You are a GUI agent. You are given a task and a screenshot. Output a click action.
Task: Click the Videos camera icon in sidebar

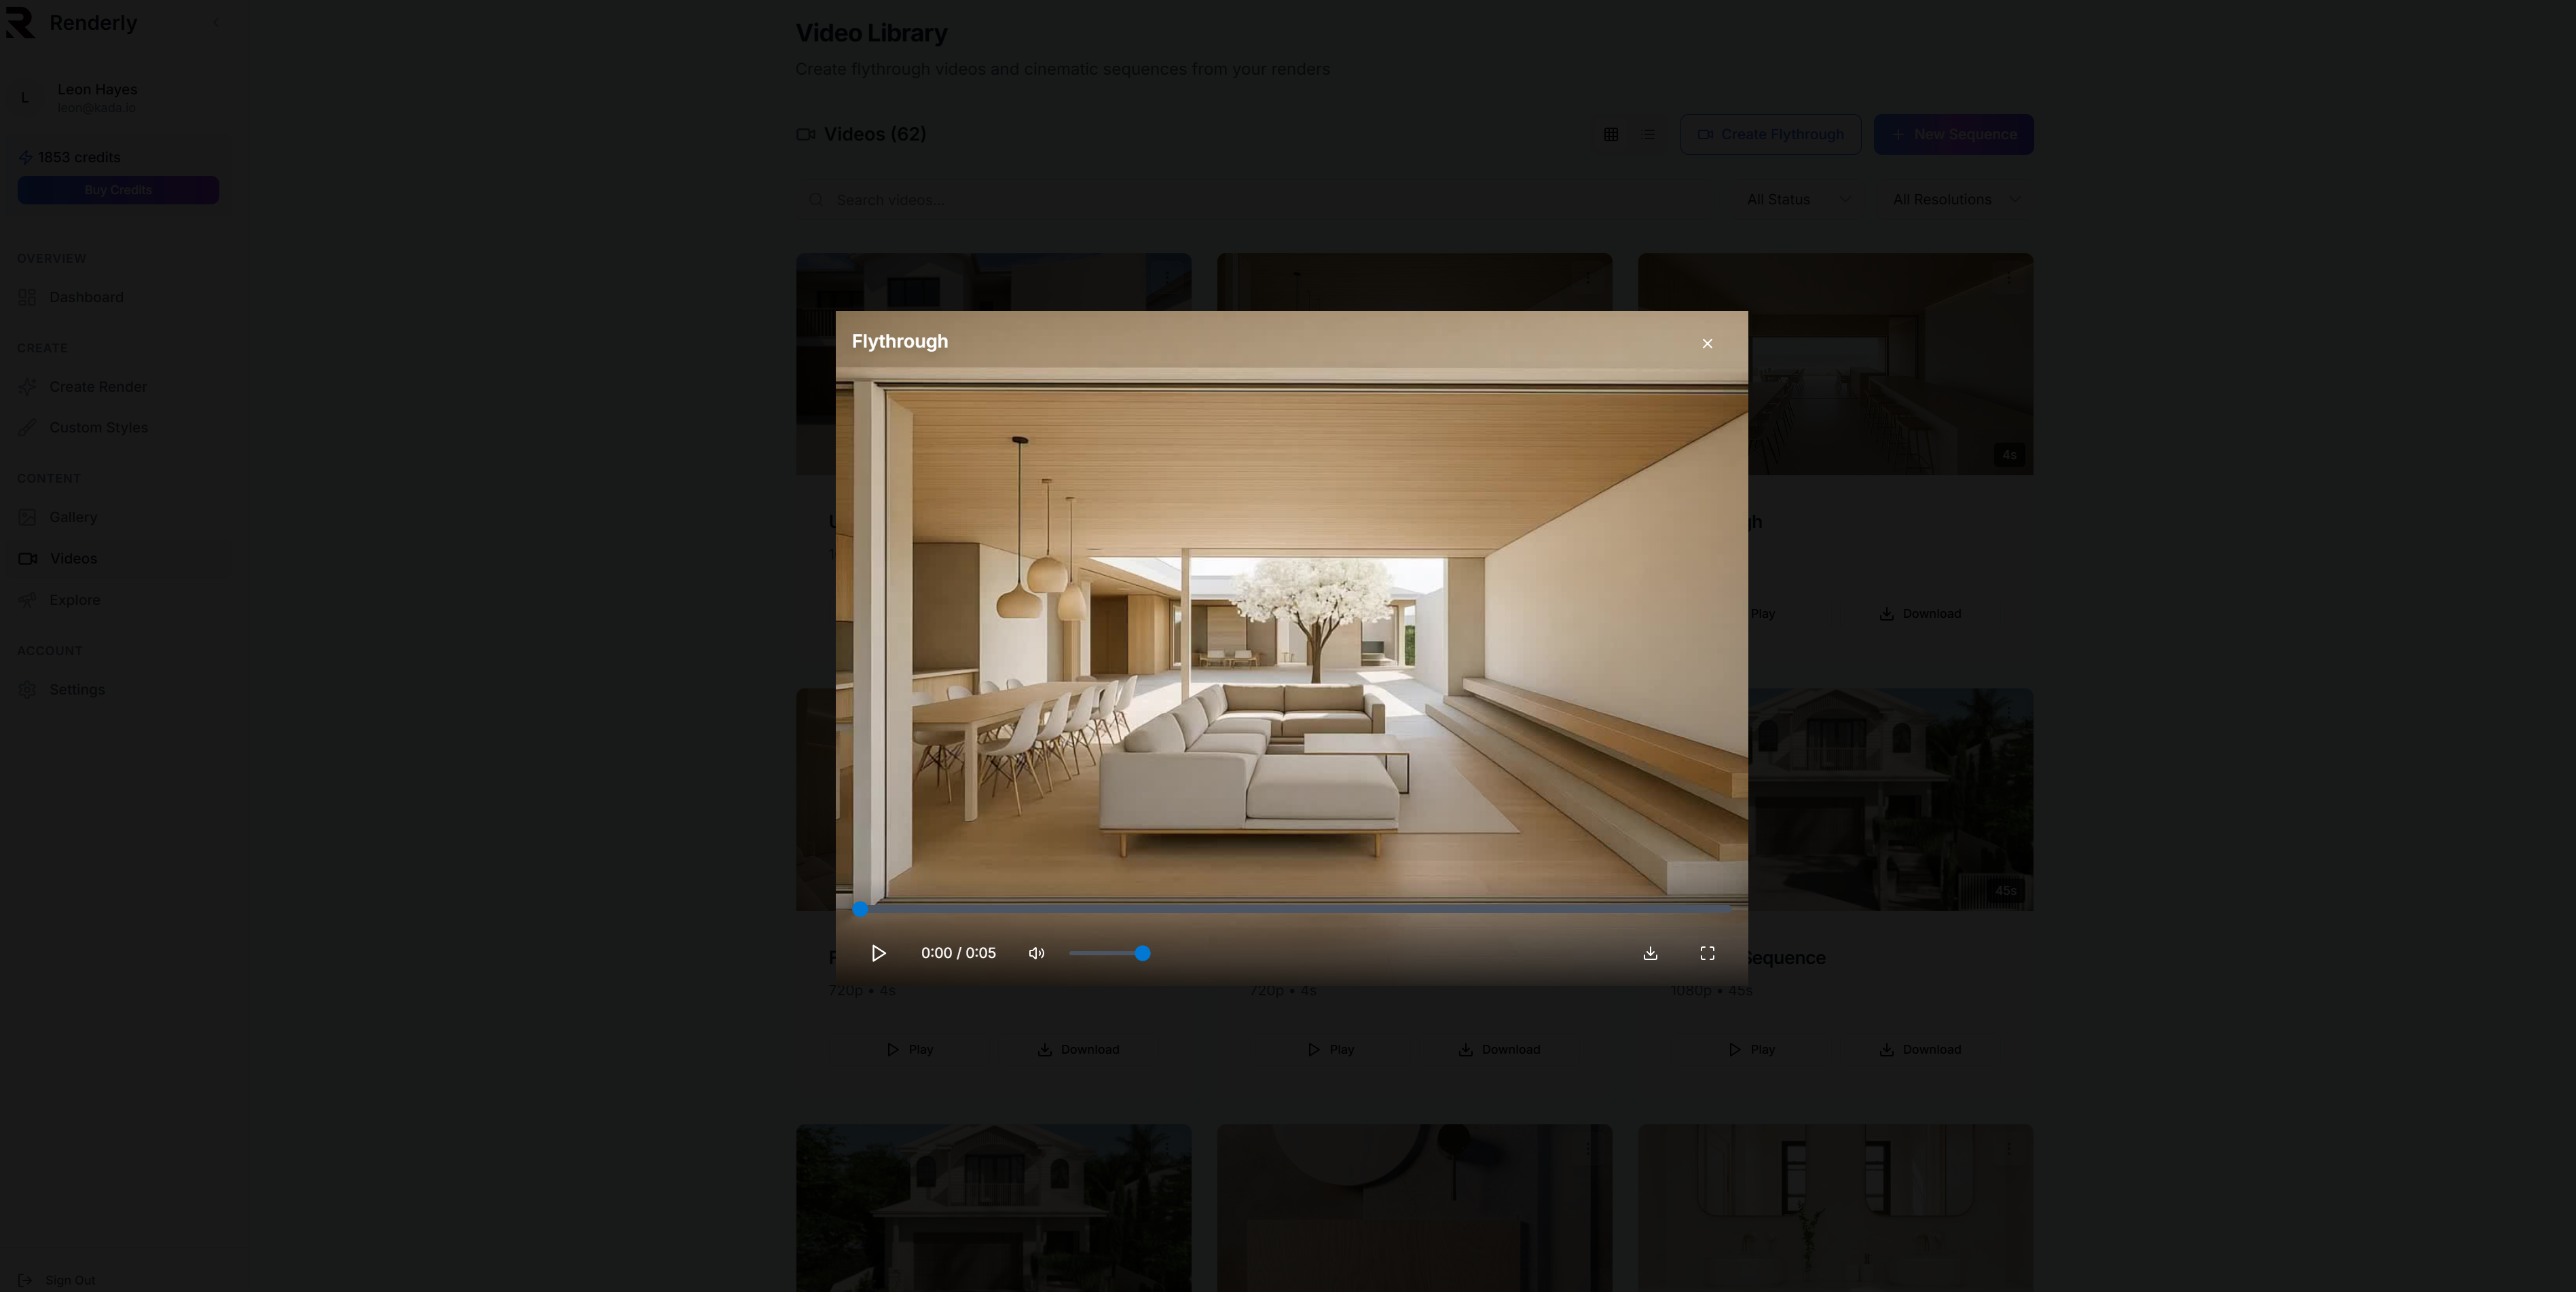(x=28, y=558)
